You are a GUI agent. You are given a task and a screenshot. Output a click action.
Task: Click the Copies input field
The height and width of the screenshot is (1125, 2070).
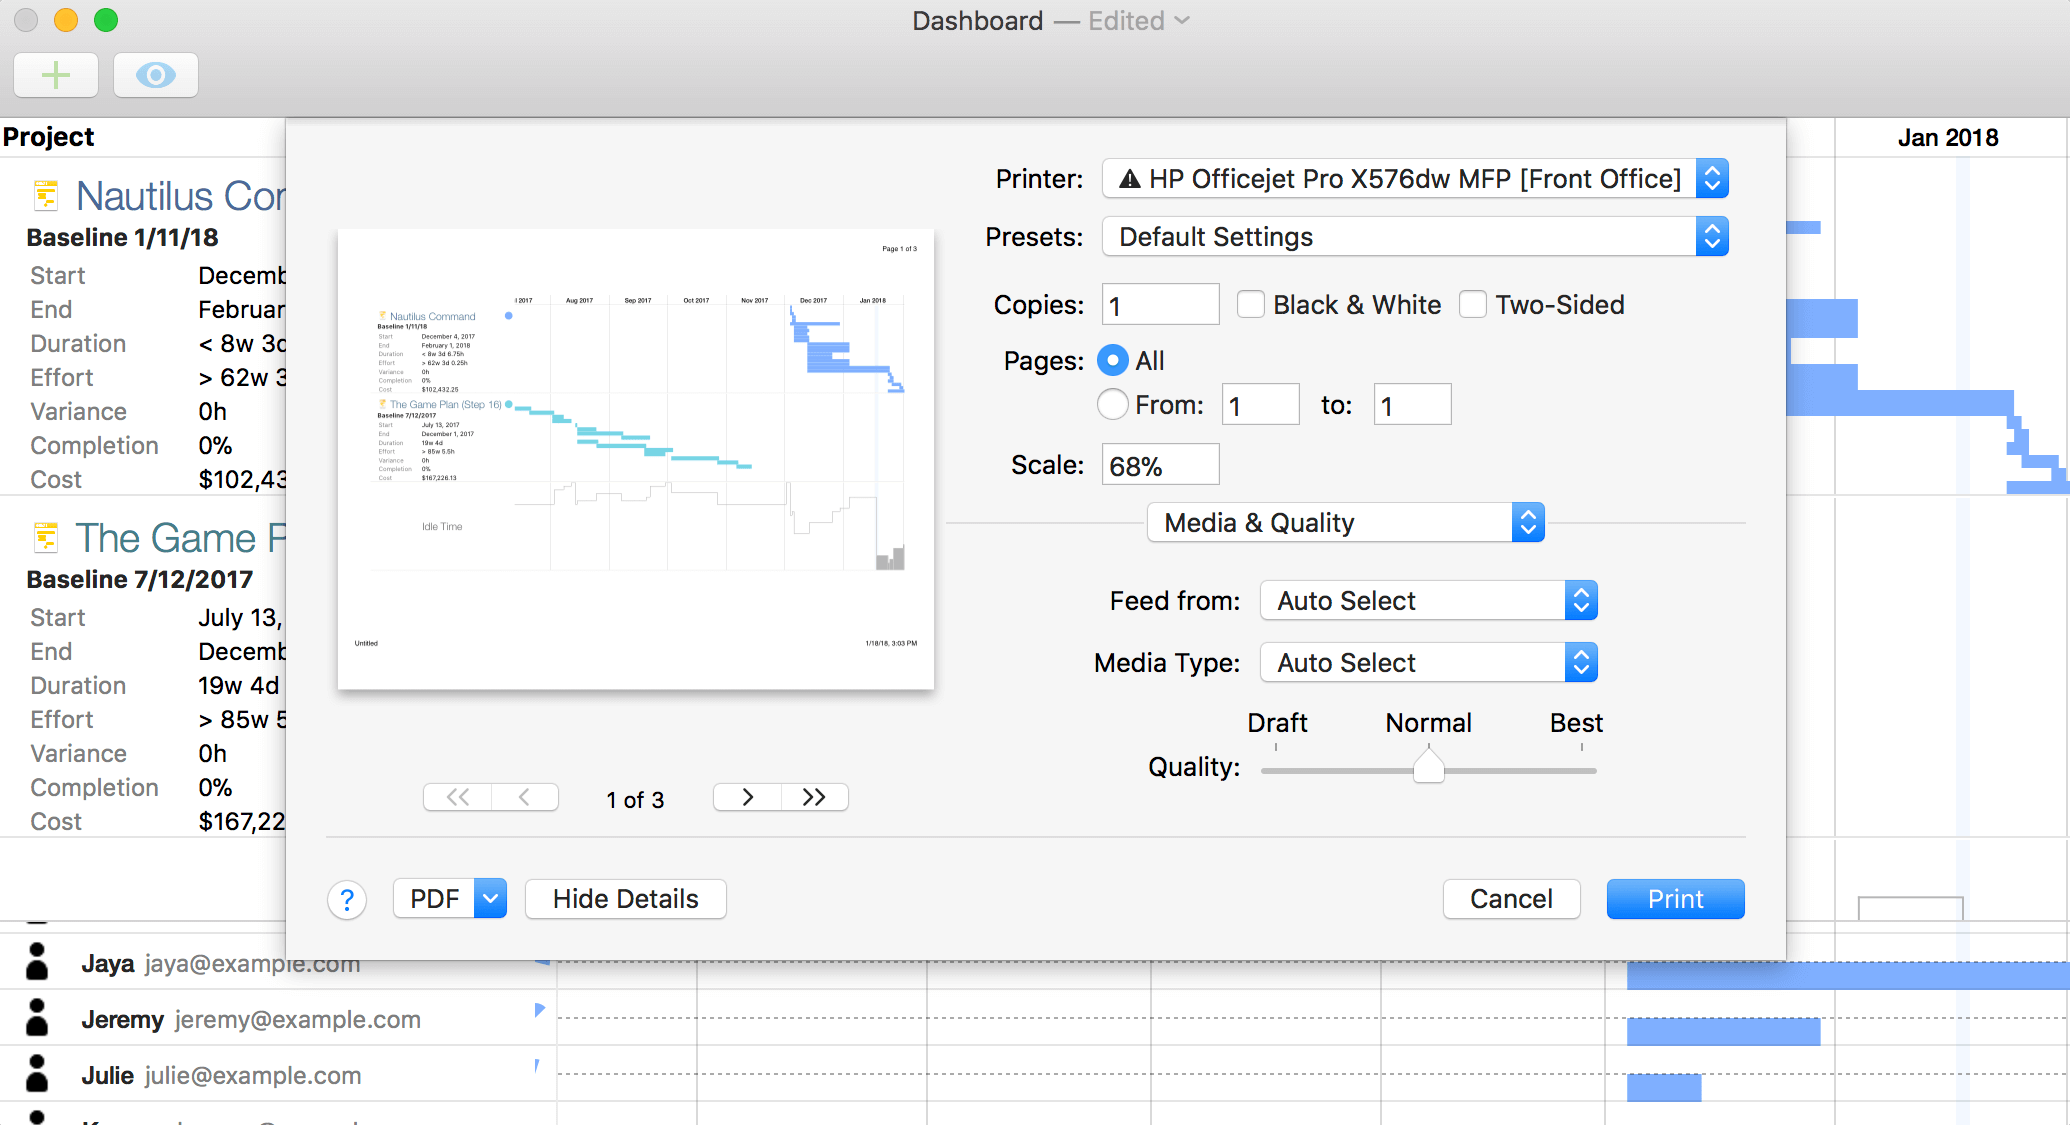pyautogui.click(x=1160, y=304)
